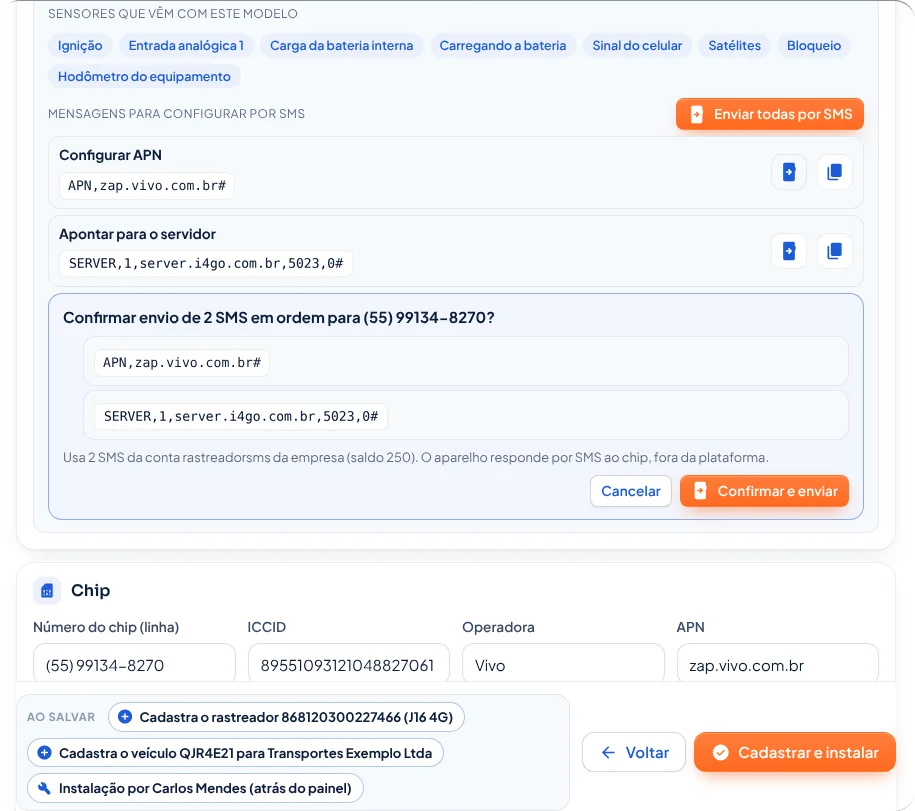Go back with the Voltar button
This screenshot has width=915, height=811.
pos(634,753)
